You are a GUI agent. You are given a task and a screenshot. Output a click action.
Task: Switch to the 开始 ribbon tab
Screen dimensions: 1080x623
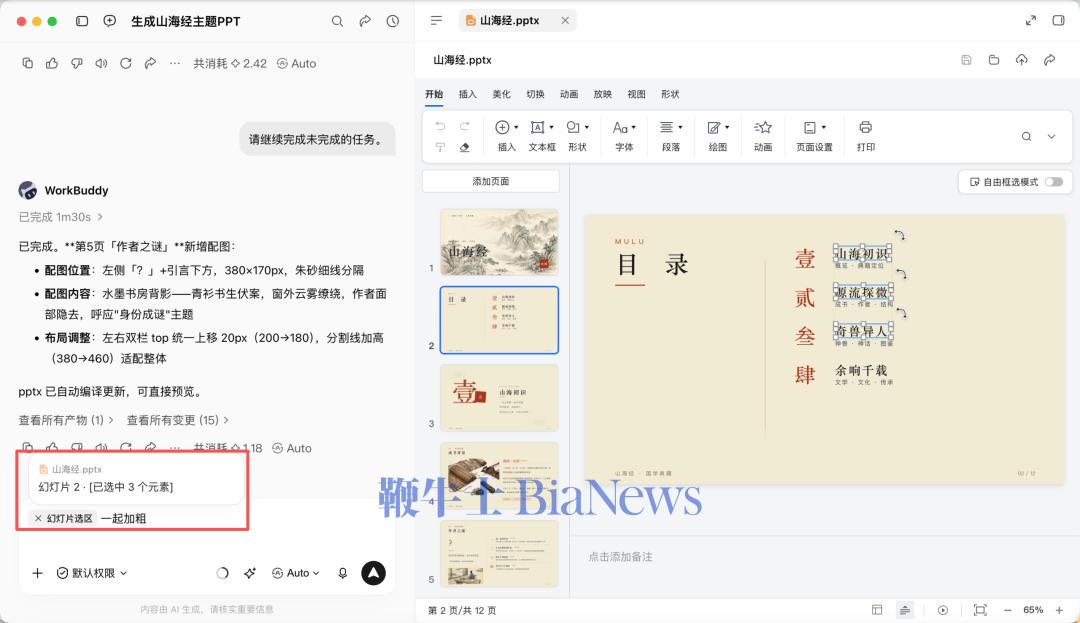tap(434, 94)
